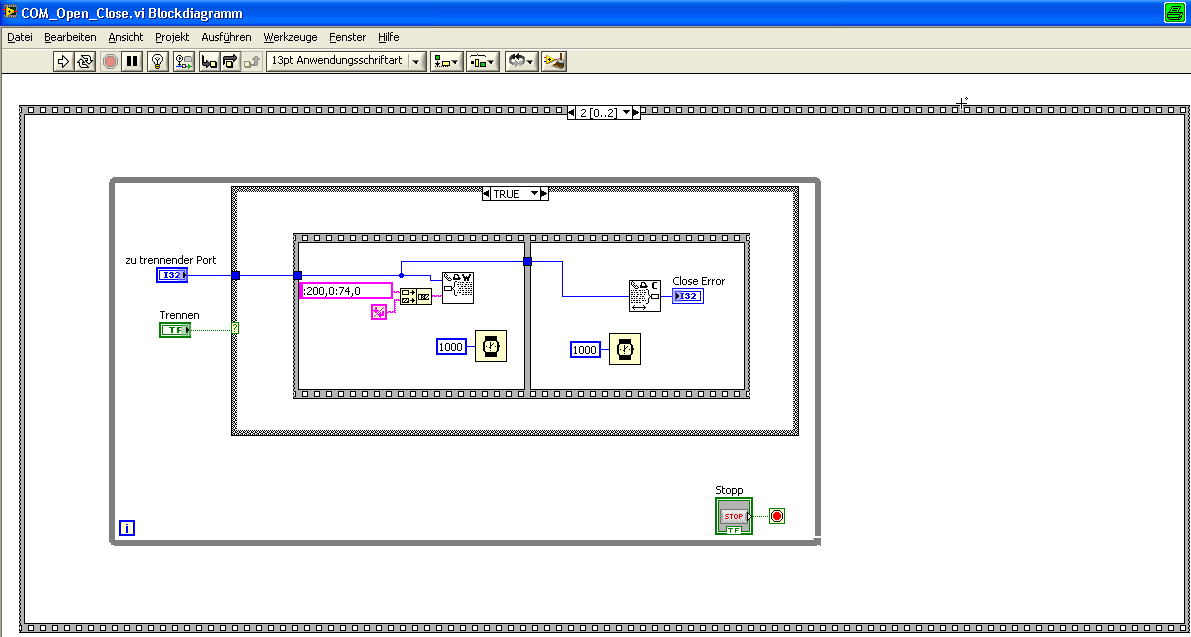Open Ausführen menu

pos(226,36)
